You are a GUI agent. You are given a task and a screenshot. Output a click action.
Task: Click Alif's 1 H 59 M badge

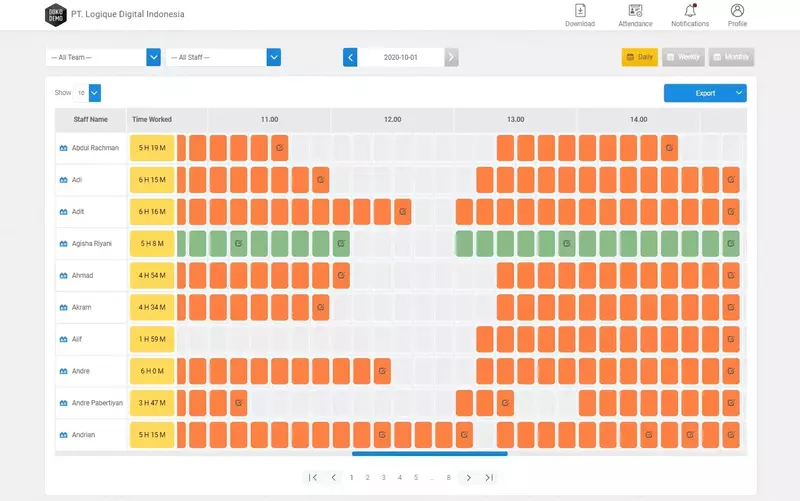coord(152,339)
